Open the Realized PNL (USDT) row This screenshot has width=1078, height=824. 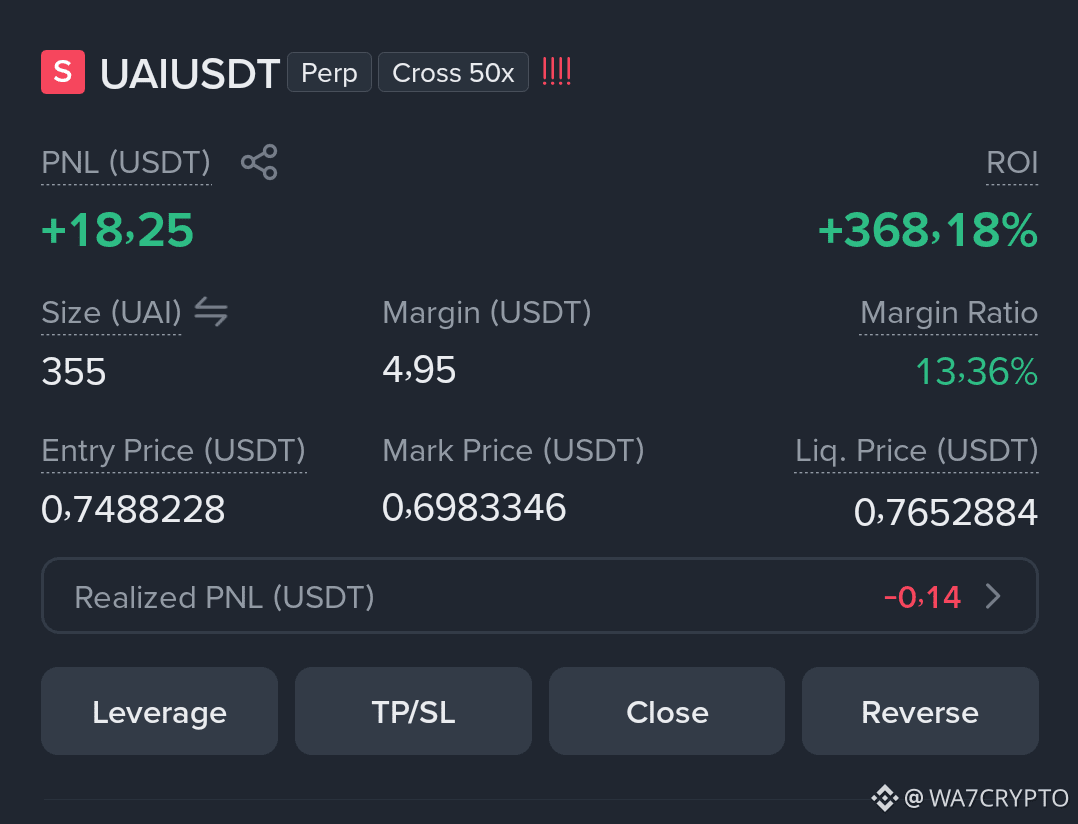click(540, 596)
